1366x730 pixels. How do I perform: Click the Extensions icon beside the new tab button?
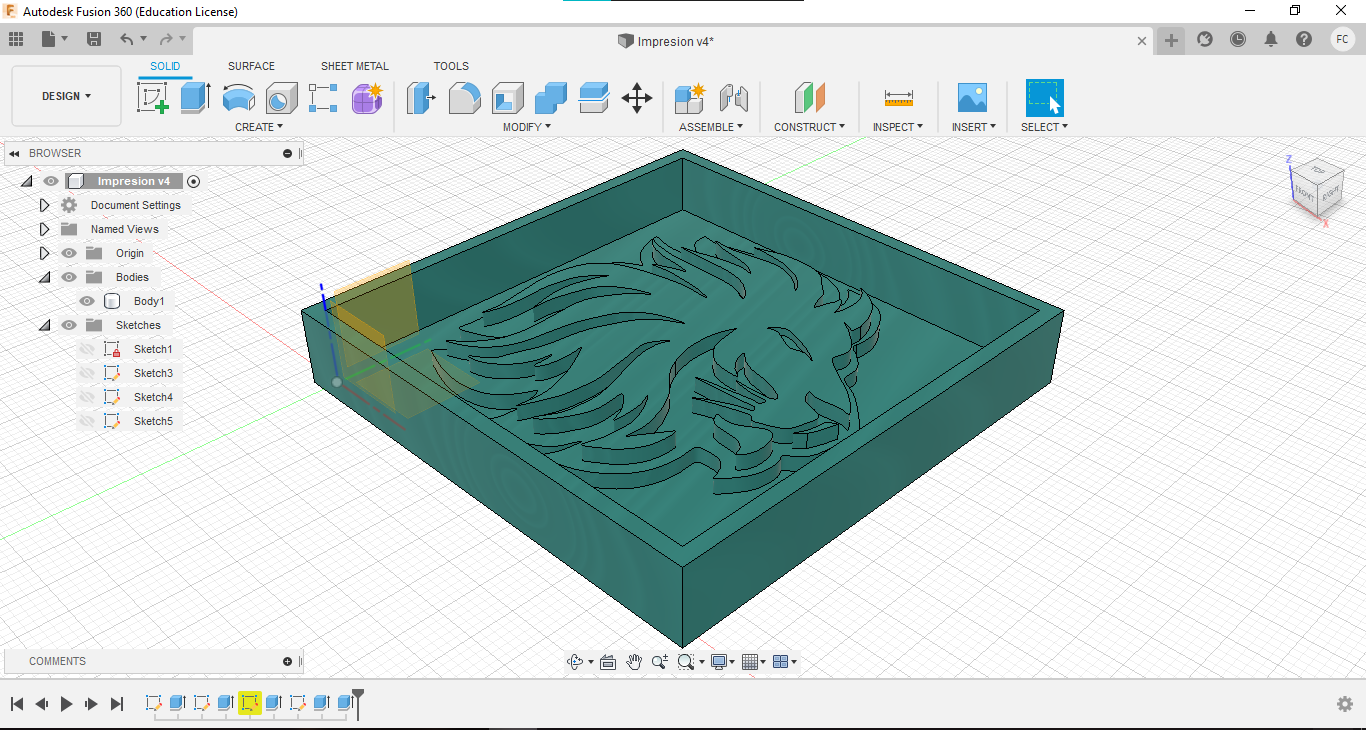1205,39
